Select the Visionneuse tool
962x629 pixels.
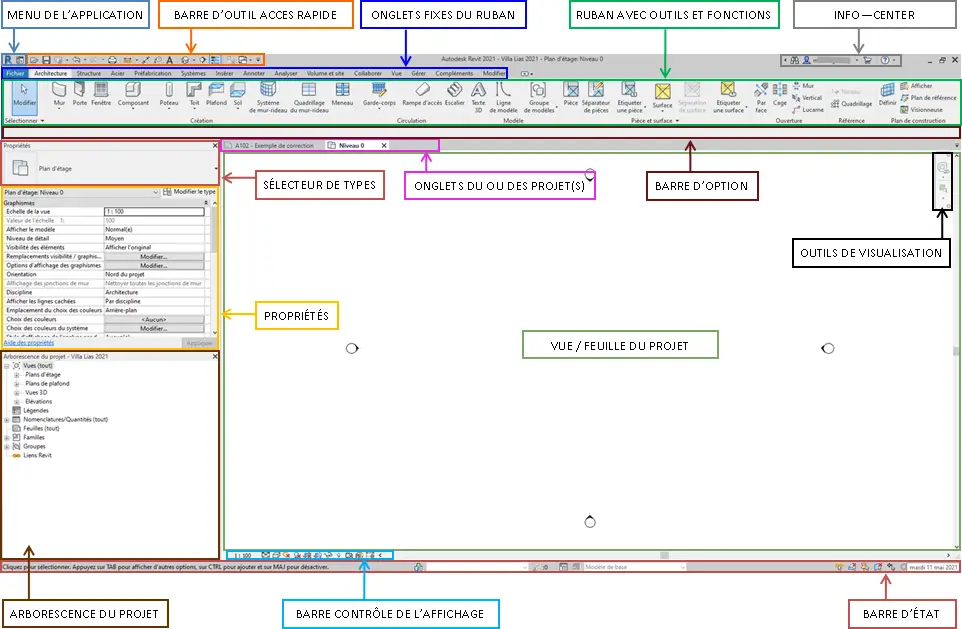point(920,110)
